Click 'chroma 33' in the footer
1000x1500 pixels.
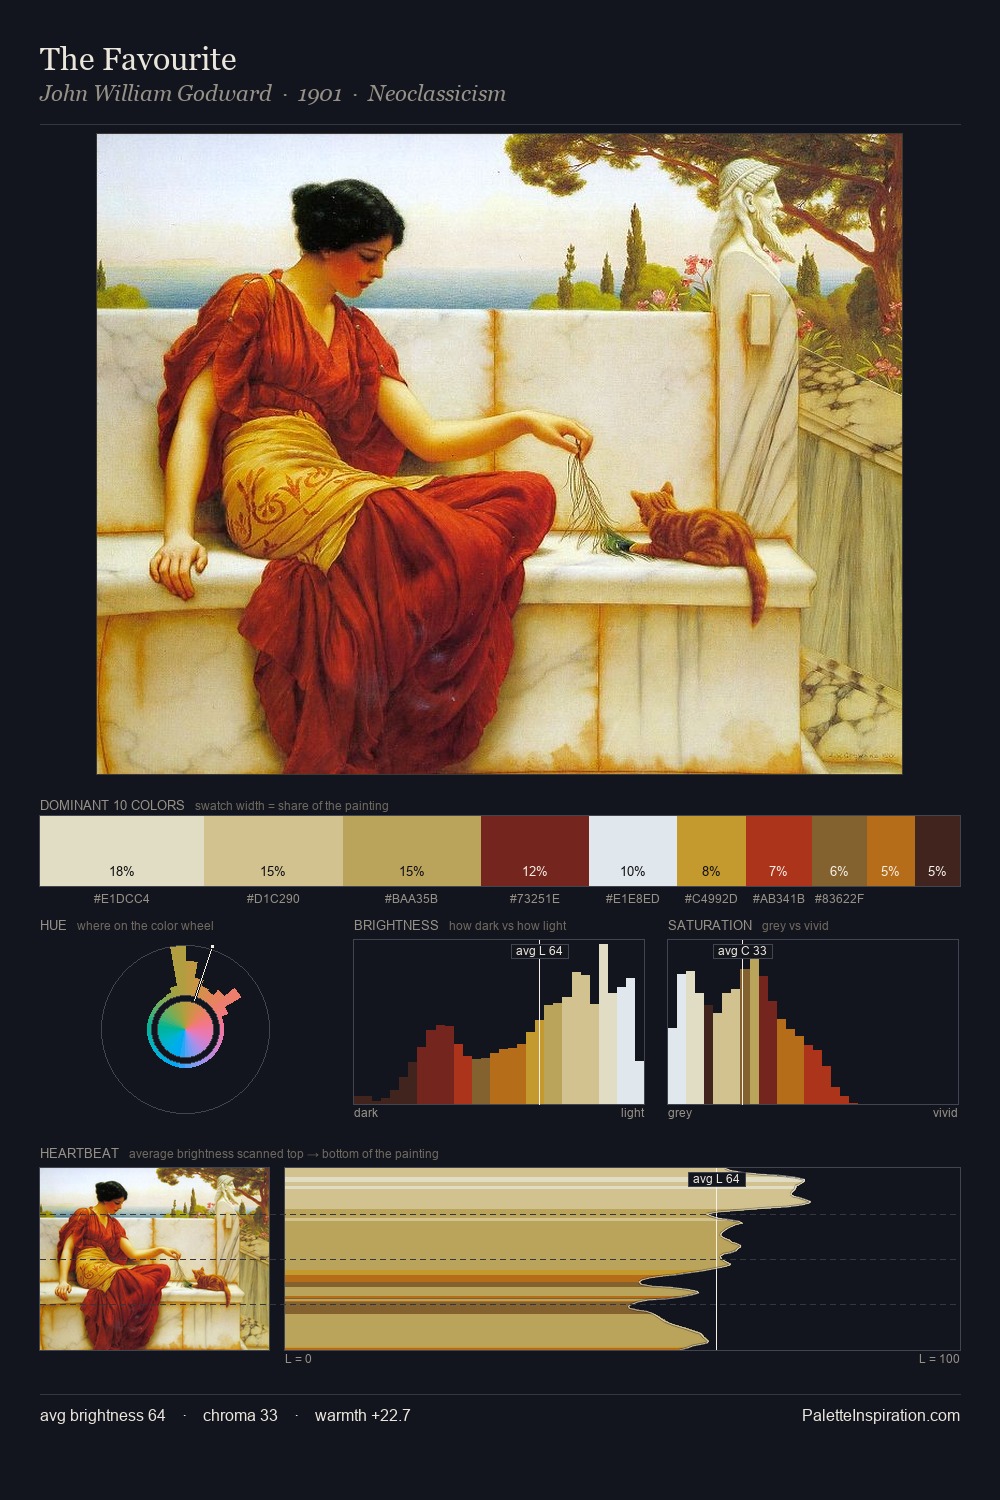click(240, 1415)
